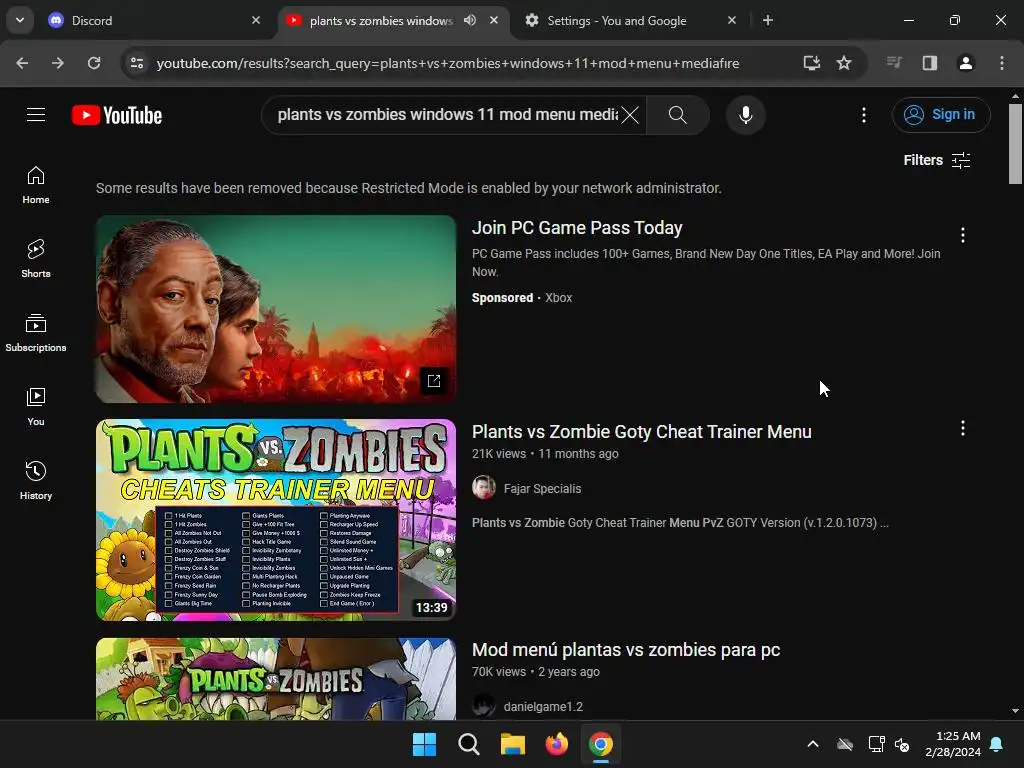
Task: Go forward in browser history
Action: click(58, 63)
